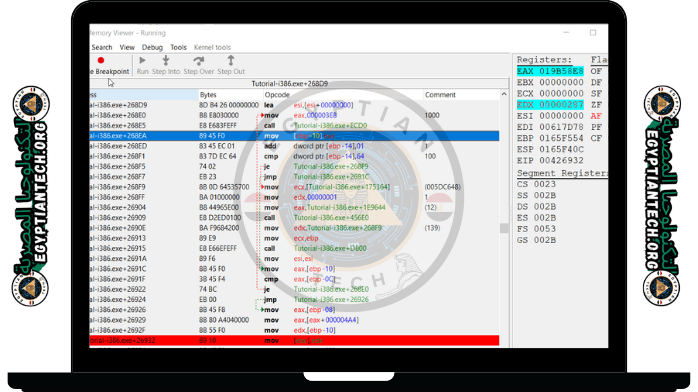
Task: Click the CS 0023 segment register
Action: tap(536, 184)
